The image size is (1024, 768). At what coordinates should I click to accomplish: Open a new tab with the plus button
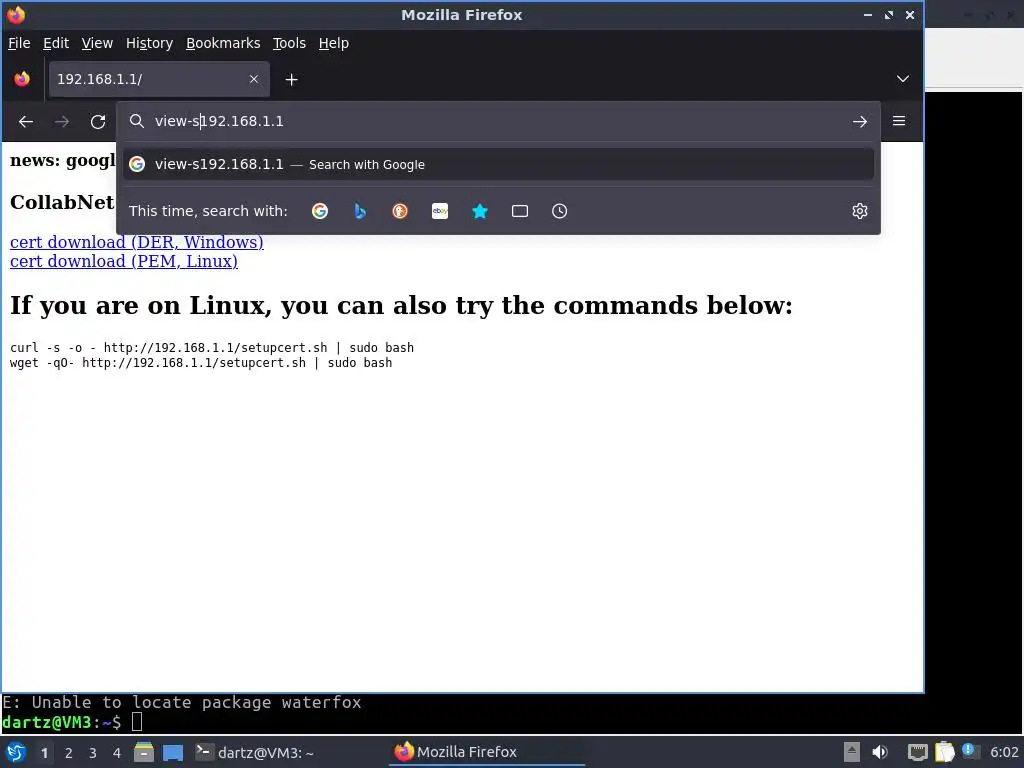(x=291, y=80)
